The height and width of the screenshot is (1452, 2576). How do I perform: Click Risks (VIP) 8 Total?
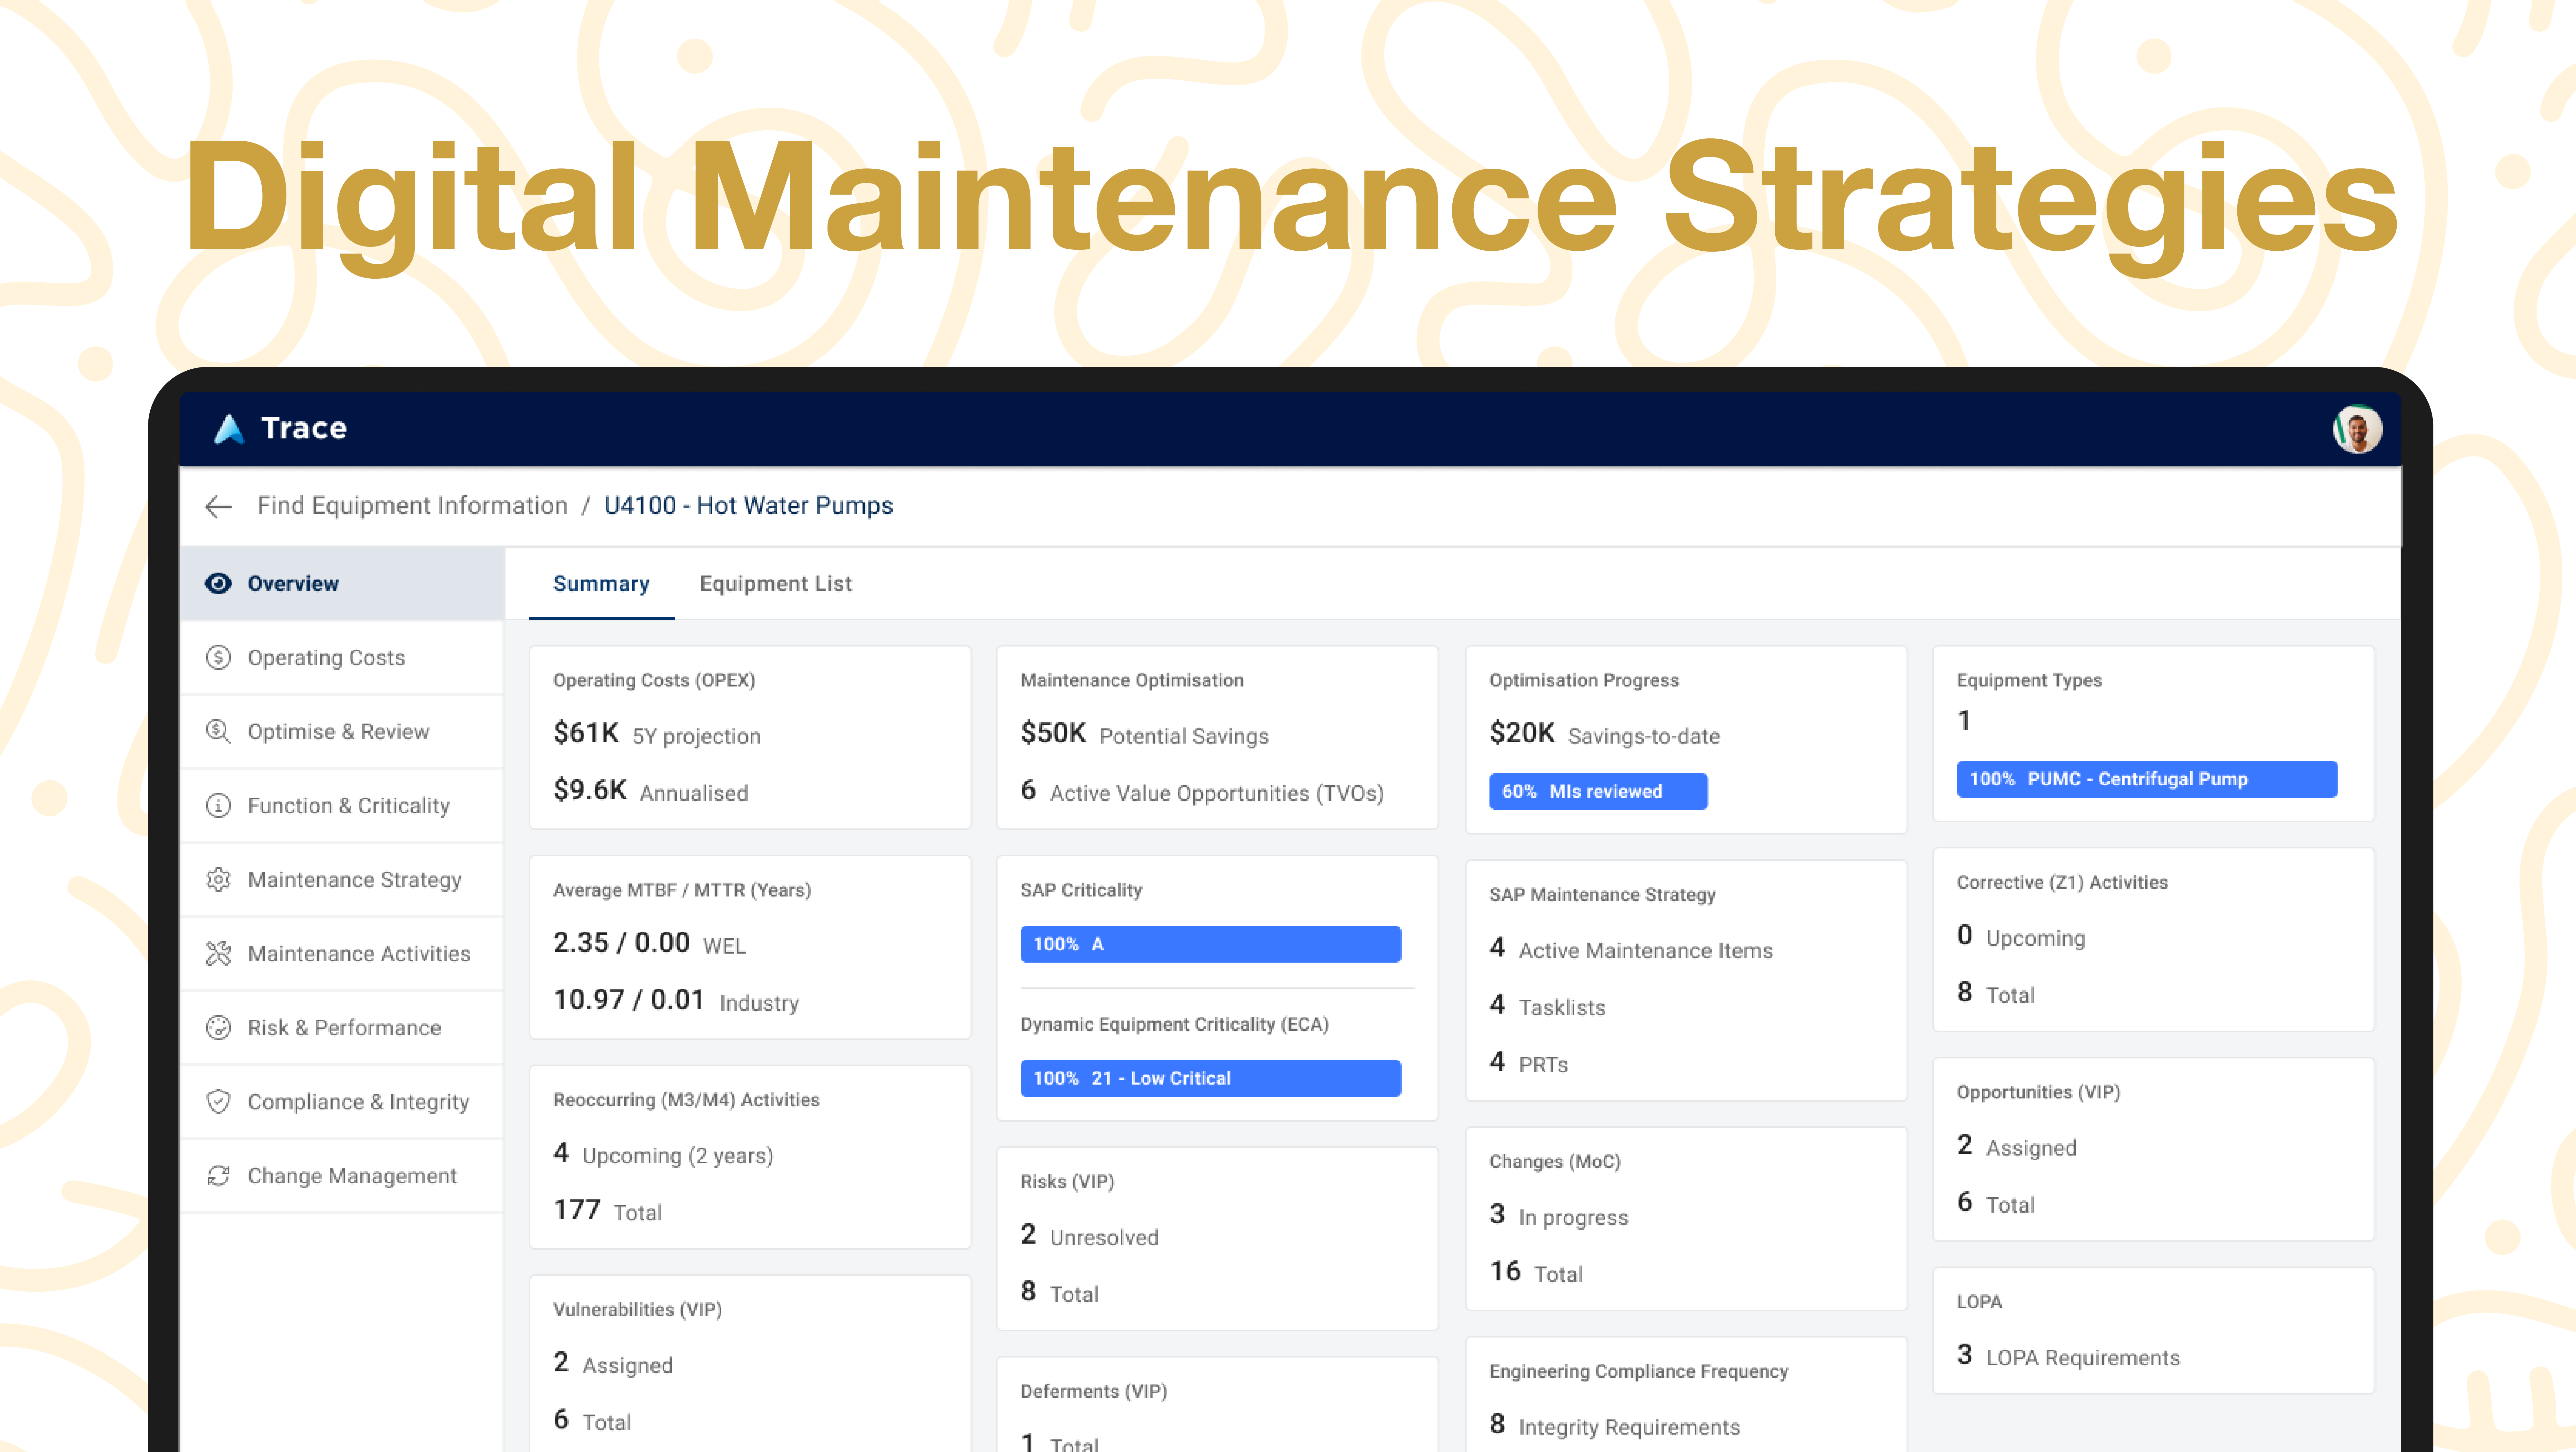click(x=1060, y=1293)
